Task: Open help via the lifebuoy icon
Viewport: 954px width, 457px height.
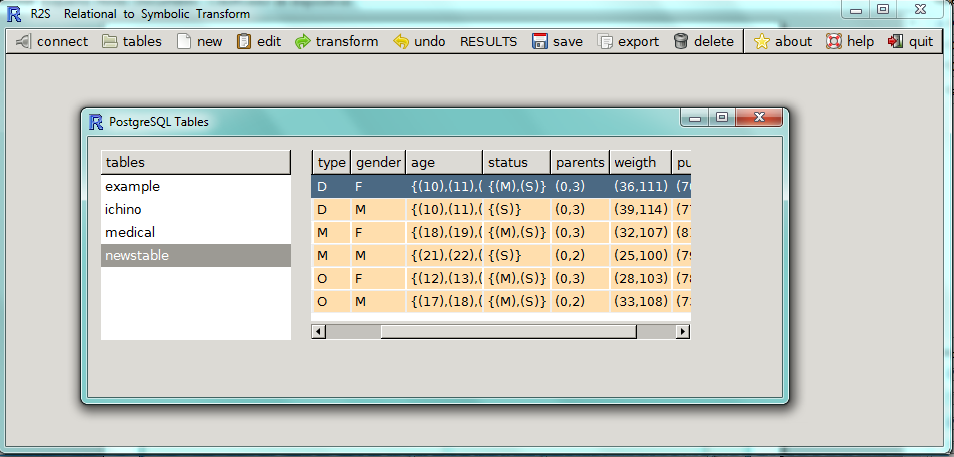Action: pos(833,42)
